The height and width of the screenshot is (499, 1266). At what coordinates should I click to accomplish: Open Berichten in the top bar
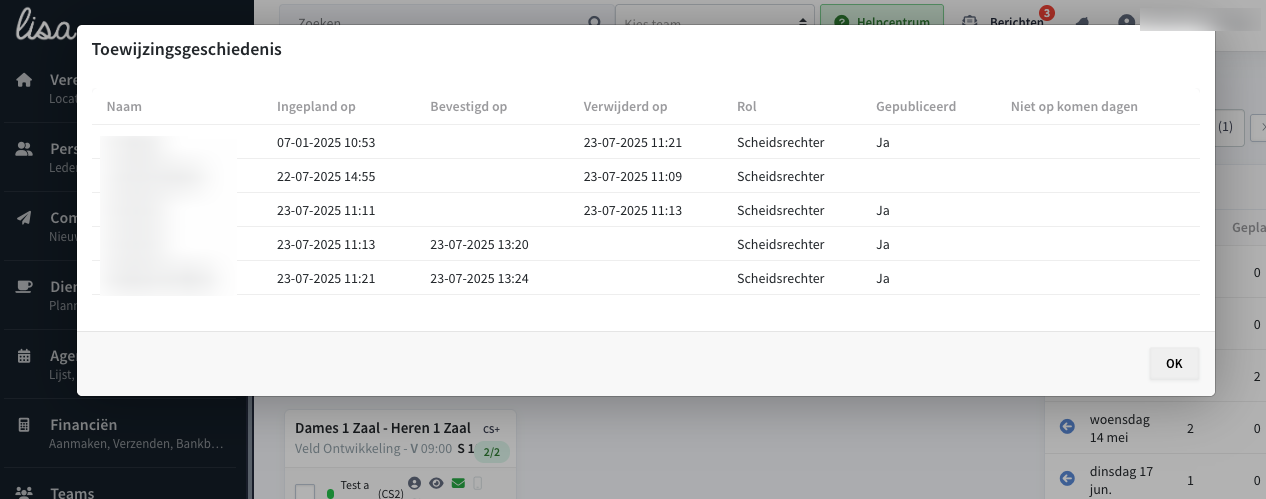[x=1016, y=21]
